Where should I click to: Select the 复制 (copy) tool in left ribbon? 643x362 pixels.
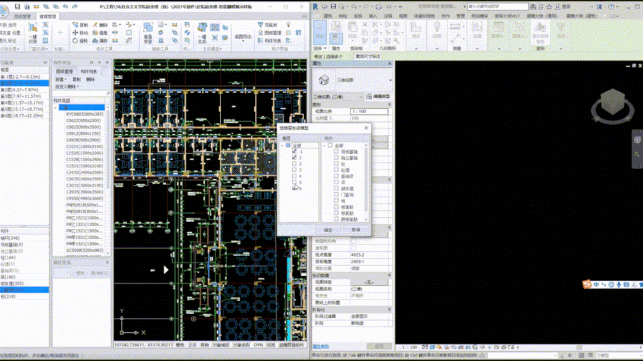80,25
